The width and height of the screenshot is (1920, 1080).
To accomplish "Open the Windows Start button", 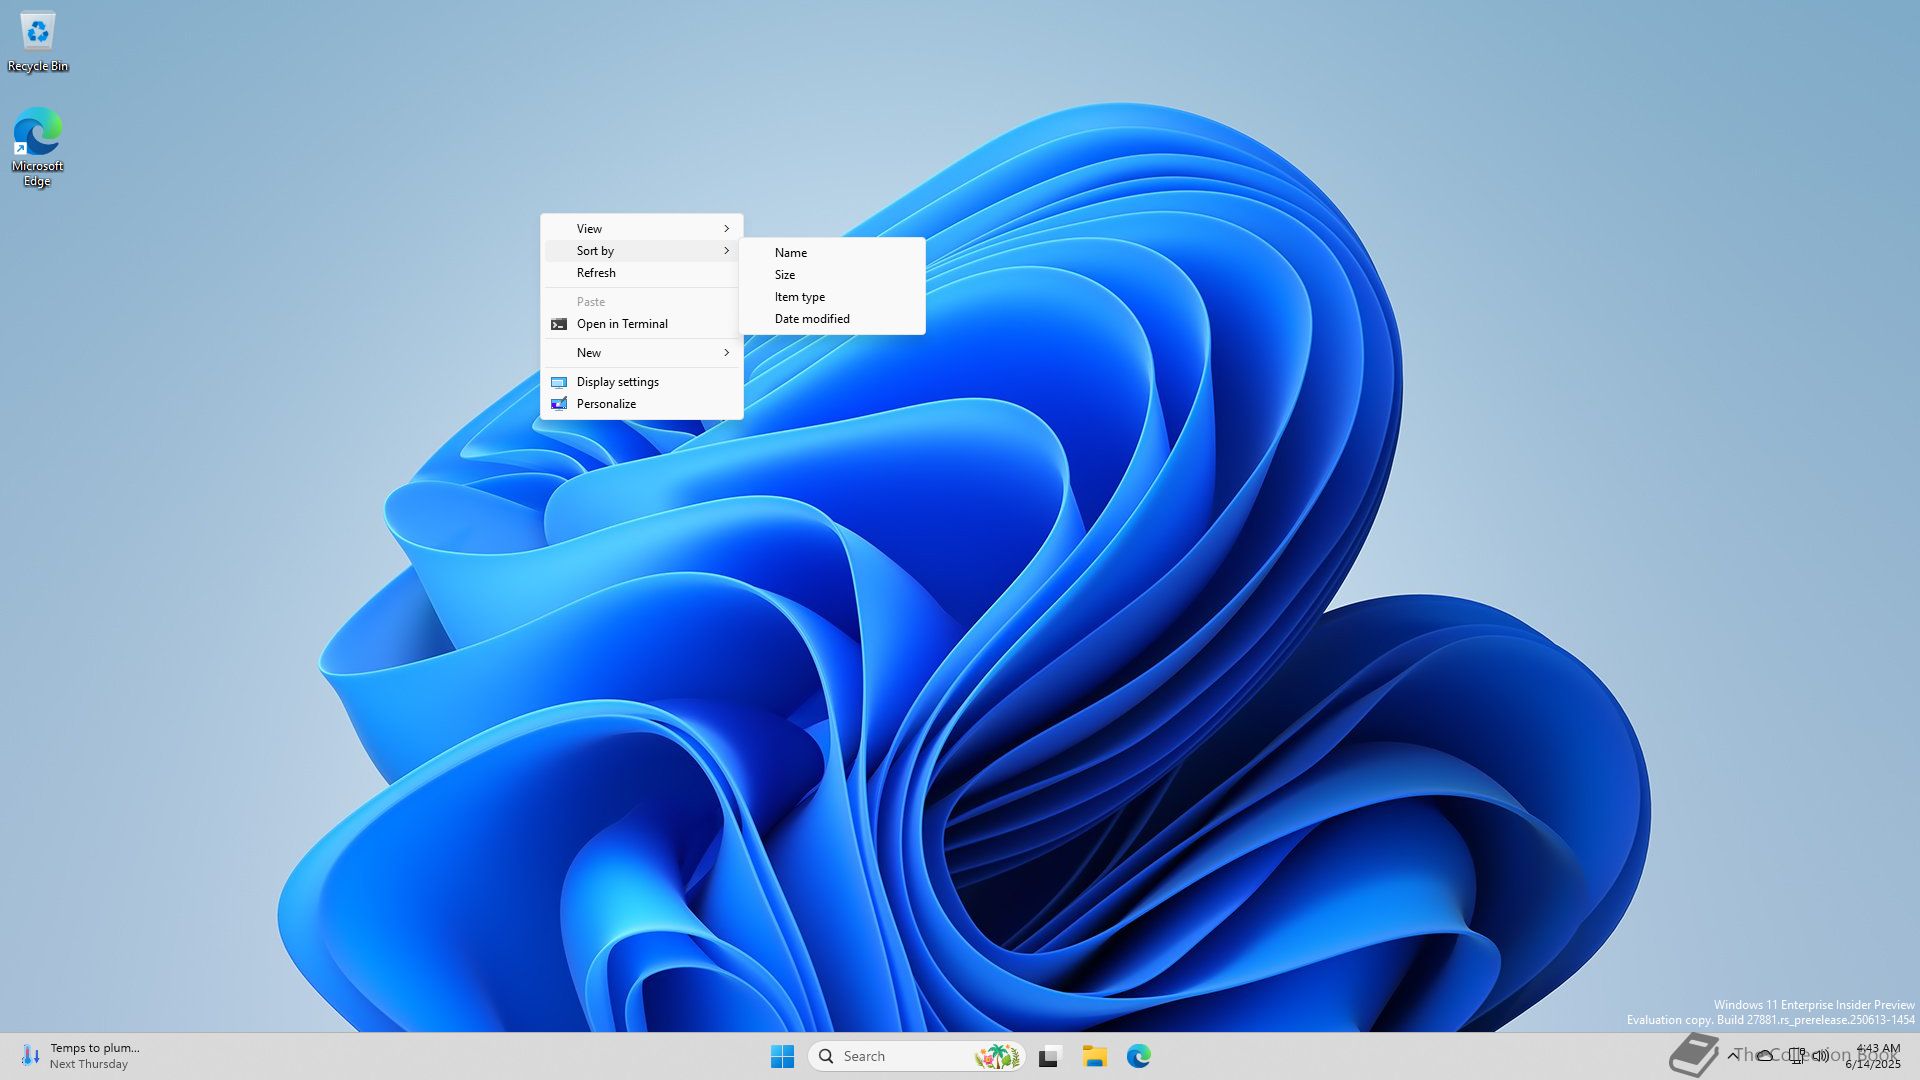I will (782, 1056).
